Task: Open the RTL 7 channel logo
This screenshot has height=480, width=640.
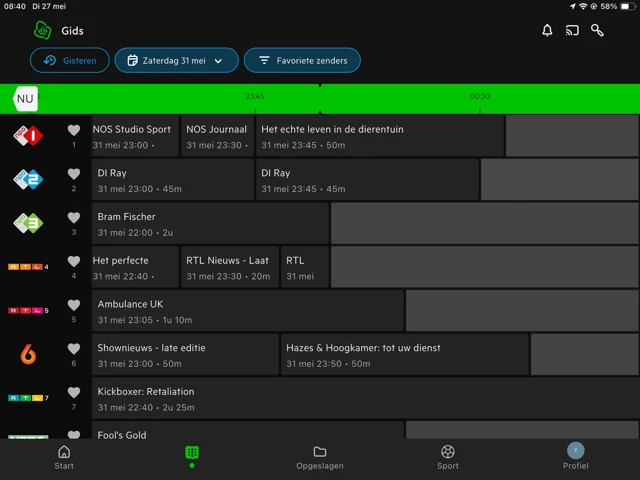Action: tap(28, 398)
